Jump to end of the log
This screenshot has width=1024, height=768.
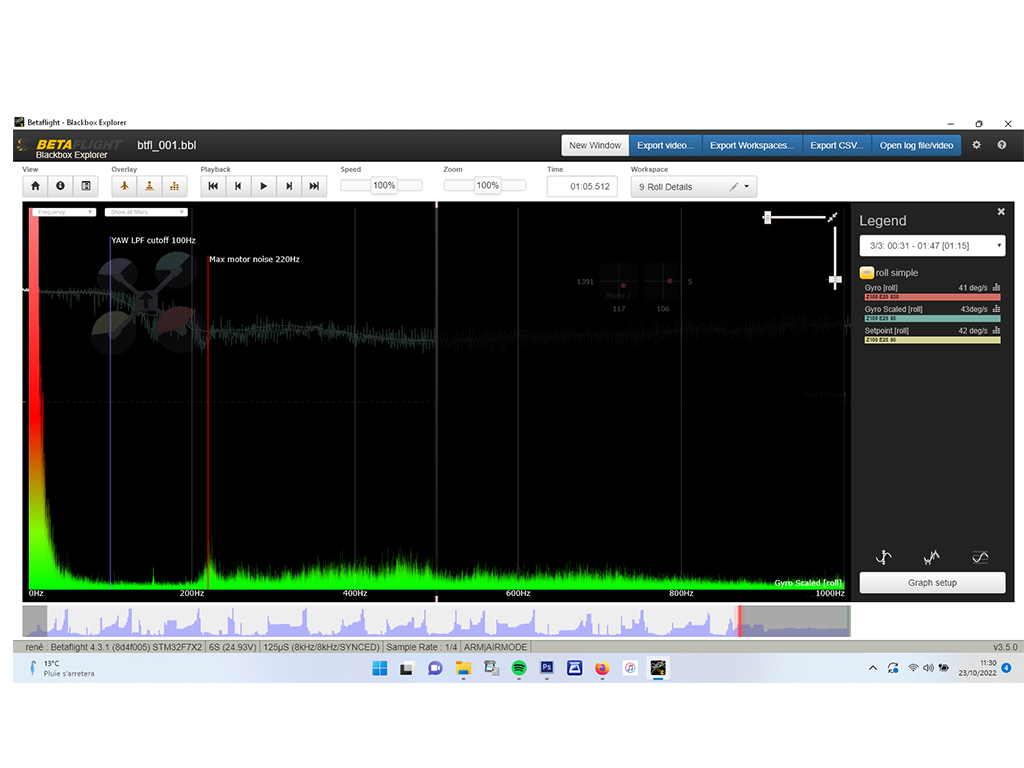tap(314, 186)
